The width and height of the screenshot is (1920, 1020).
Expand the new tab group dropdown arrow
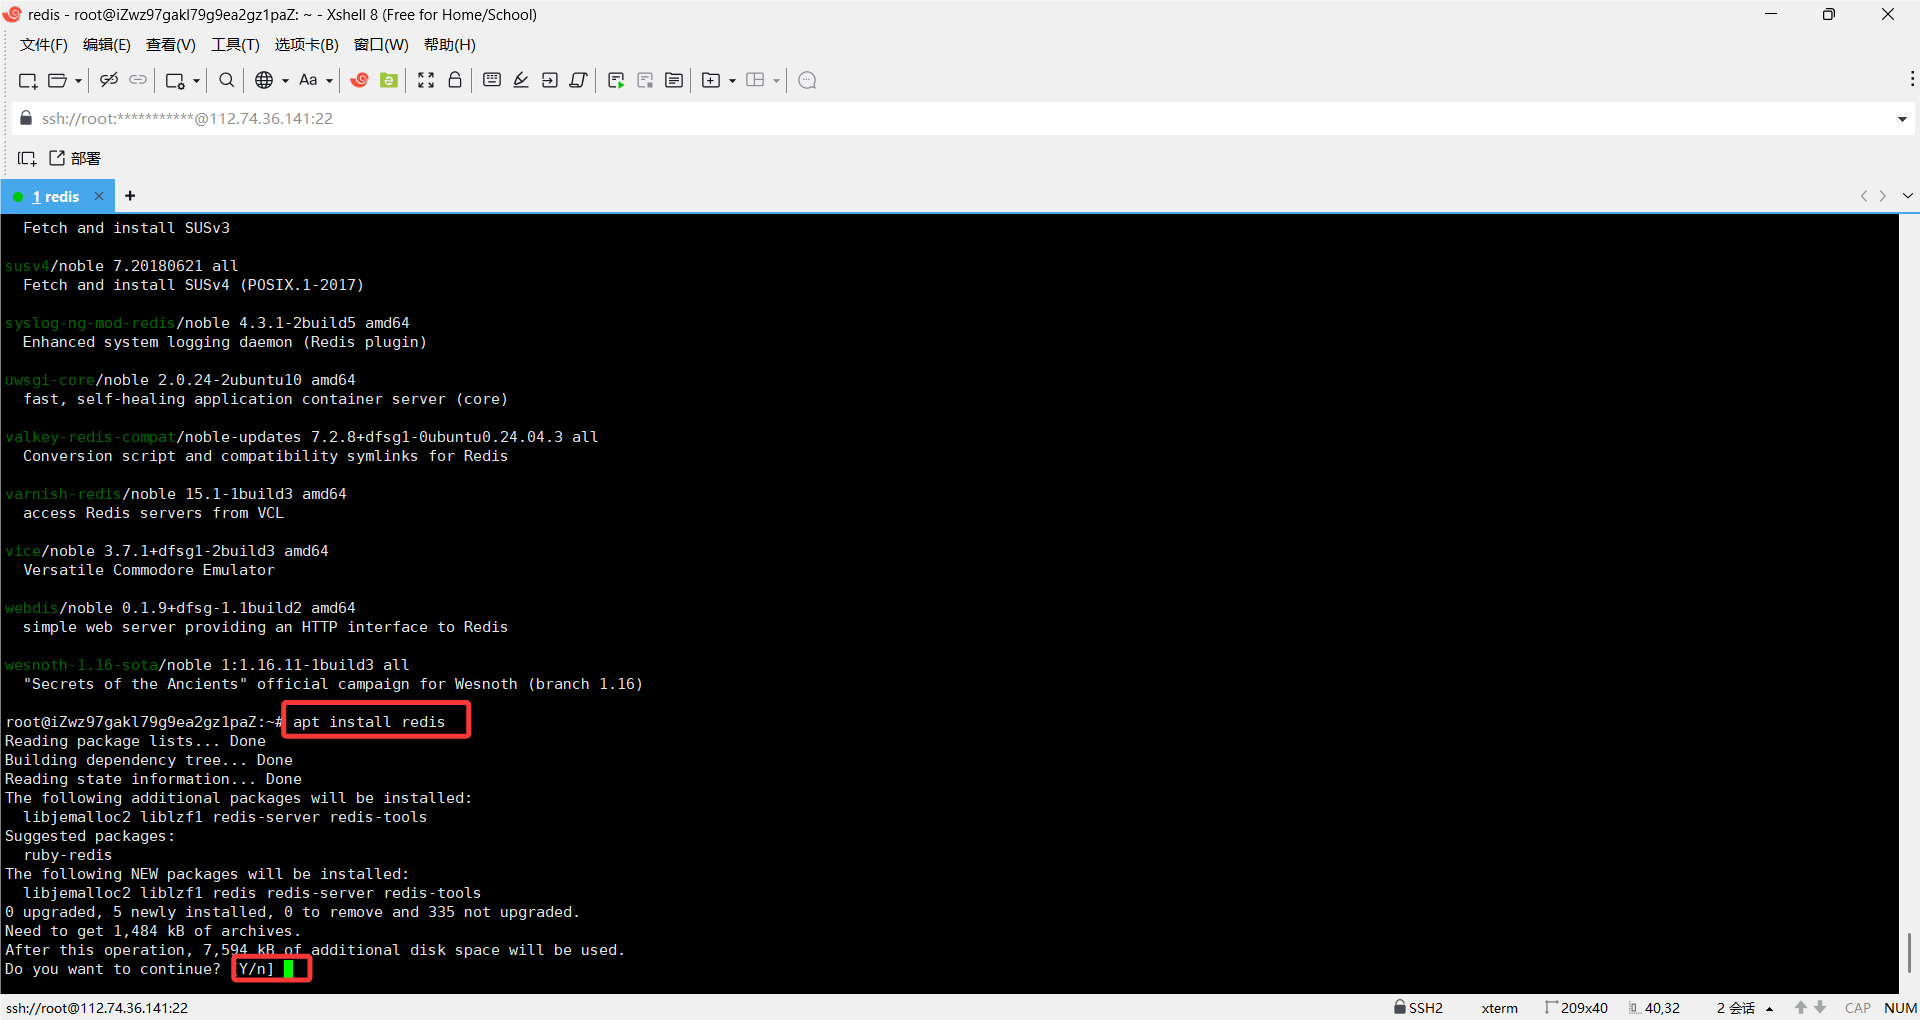point(732,81)
